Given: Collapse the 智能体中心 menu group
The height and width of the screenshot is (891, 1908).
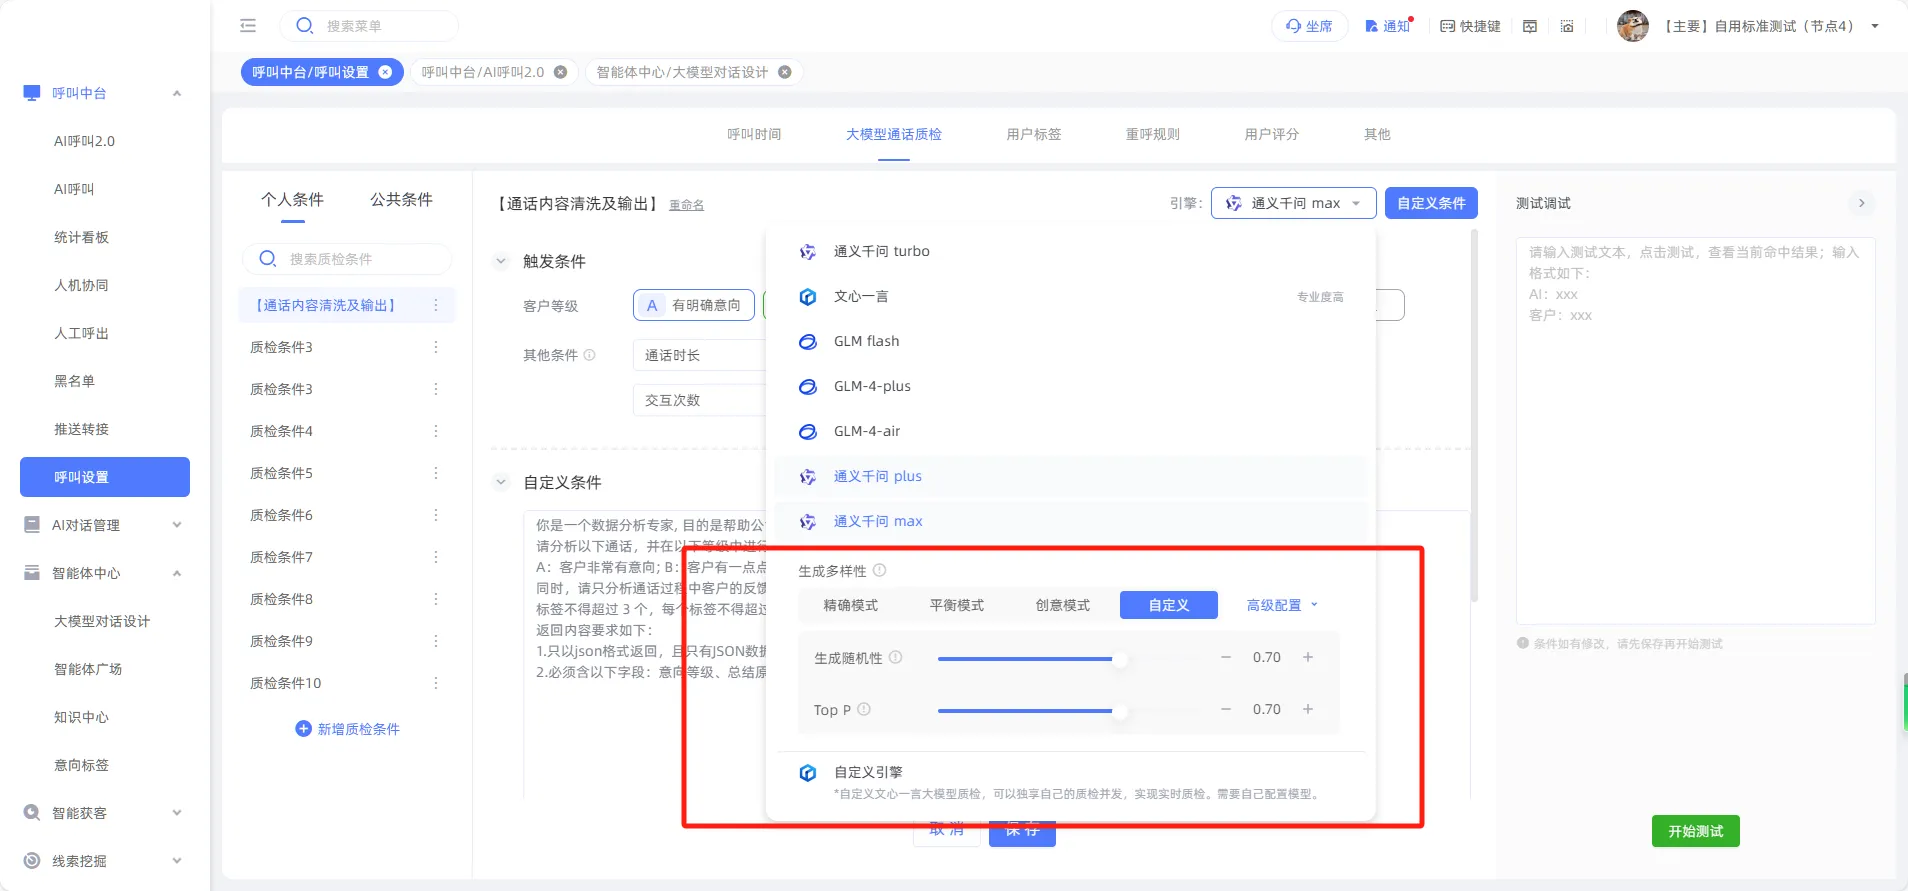Looking at the screenshot, I should [x=177, y=573].
